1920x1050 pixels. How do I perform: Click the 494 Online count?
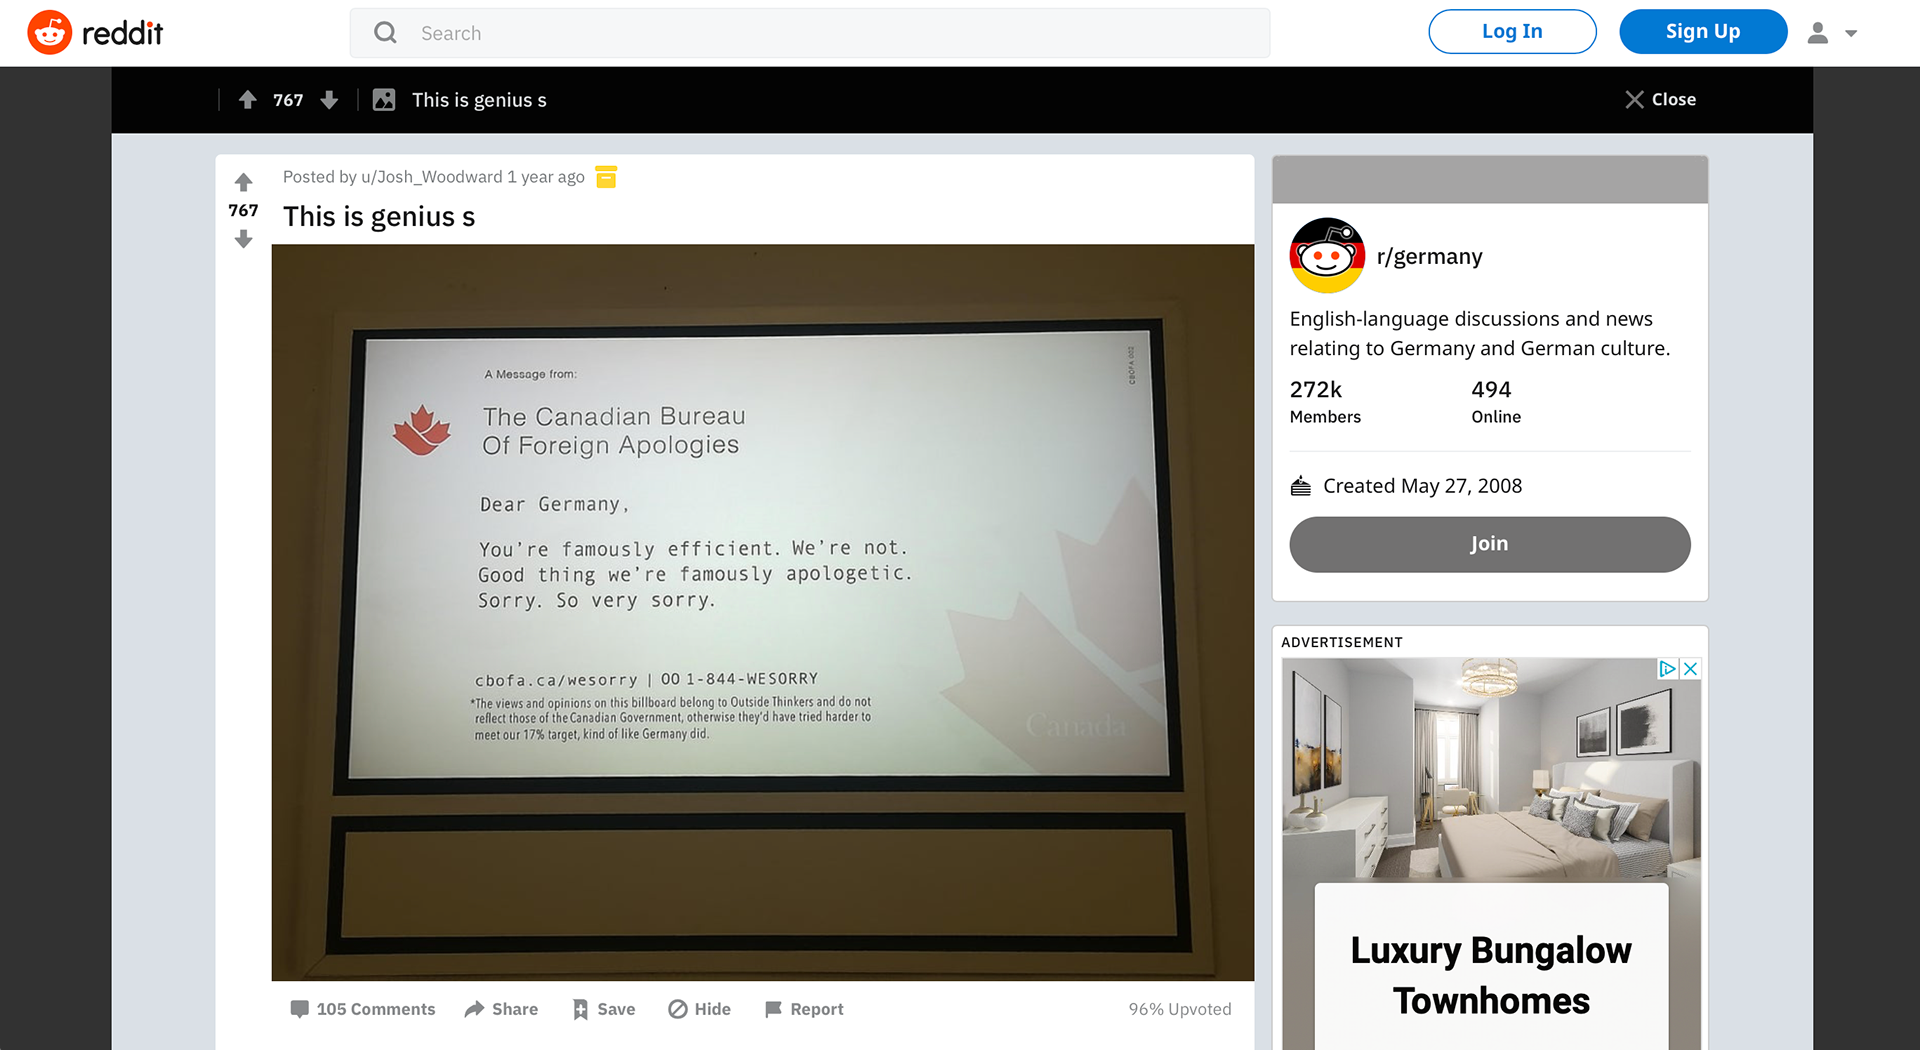[1496, 402]
